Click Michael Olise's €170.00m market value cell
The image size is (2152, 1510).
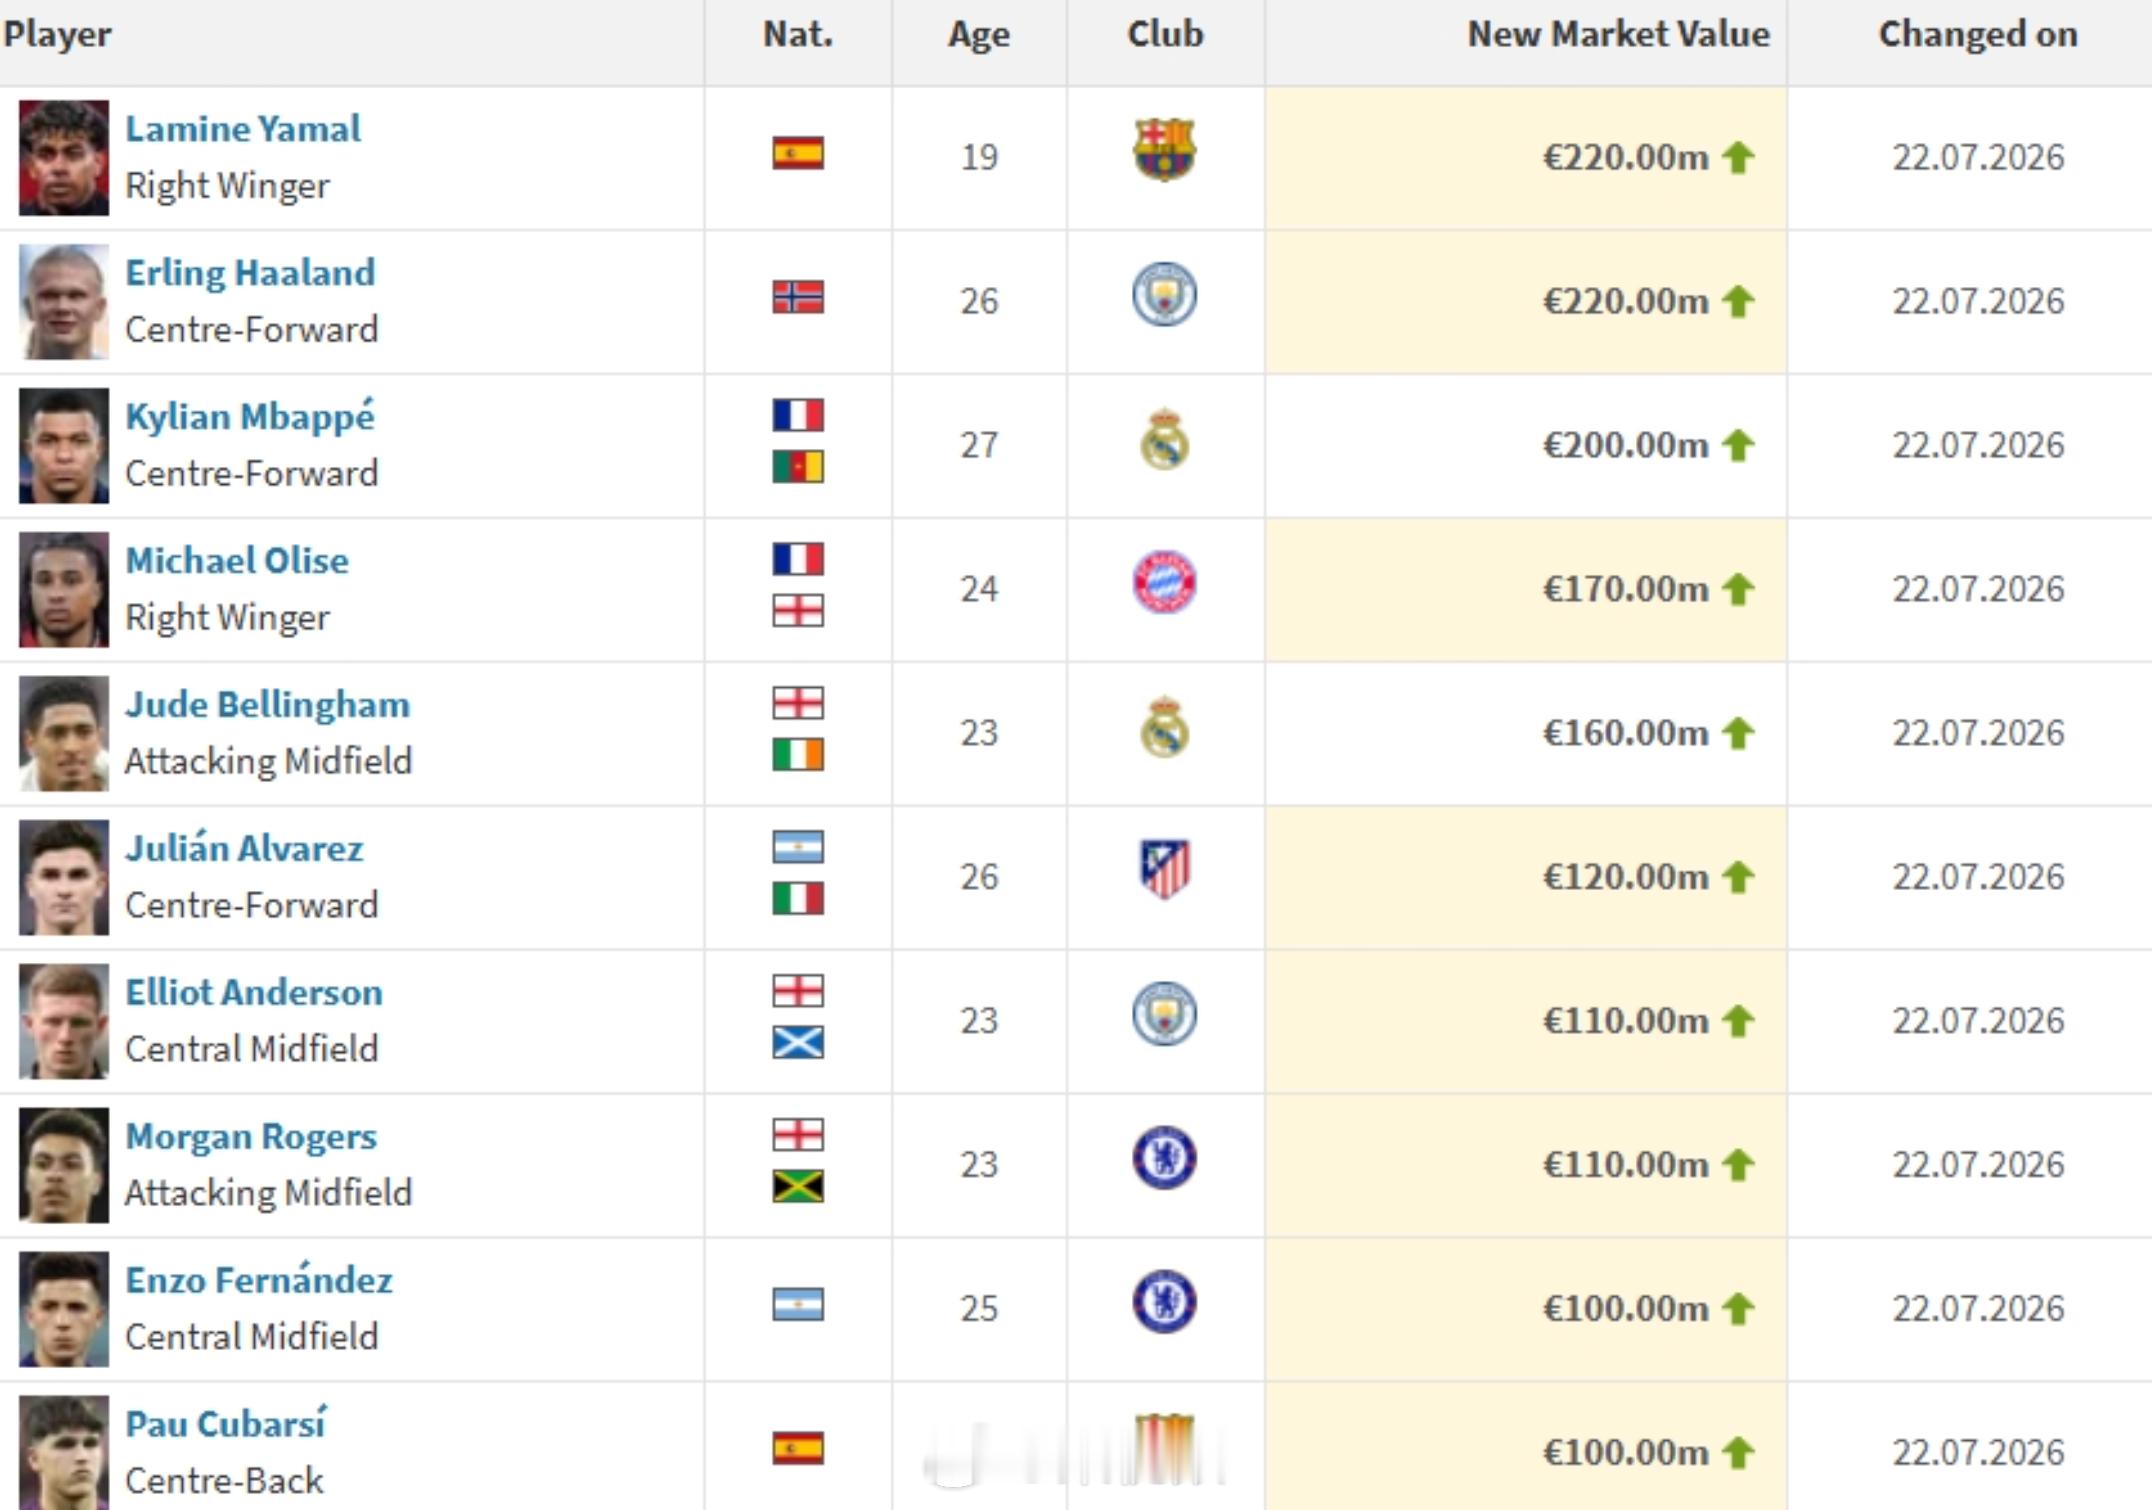click(1526, 590)
